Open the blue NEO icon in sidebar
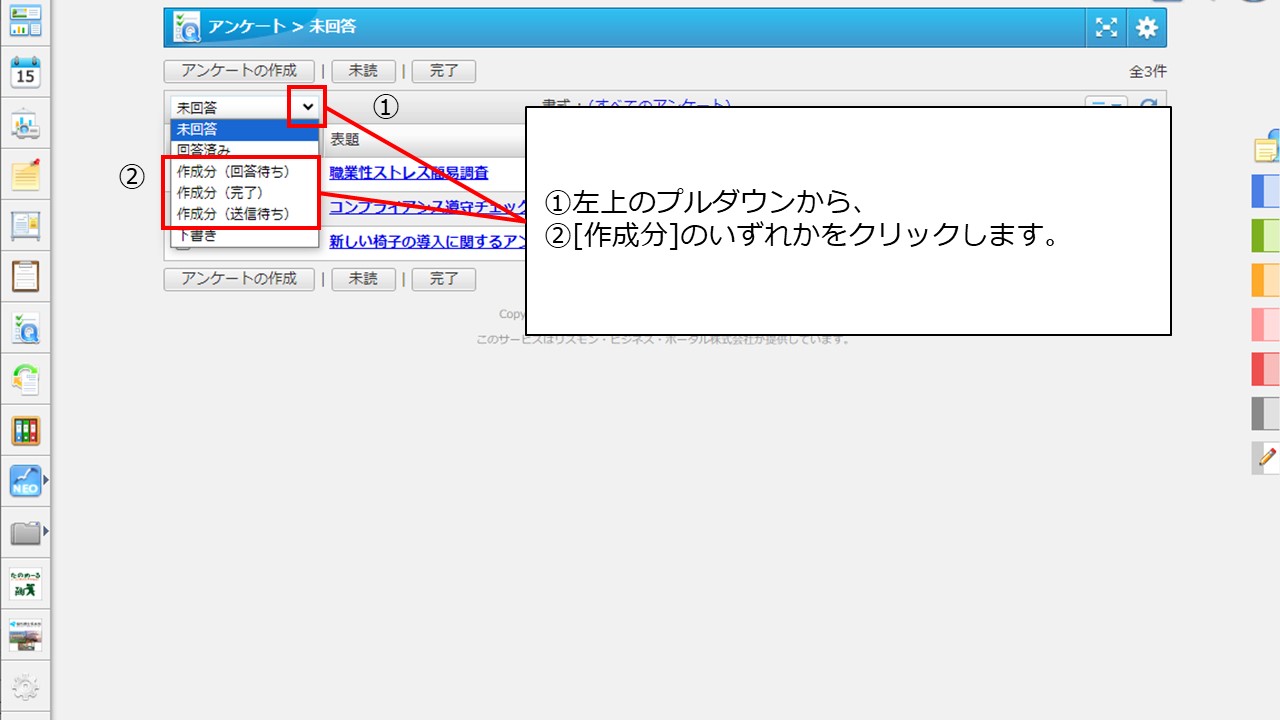 25,482
